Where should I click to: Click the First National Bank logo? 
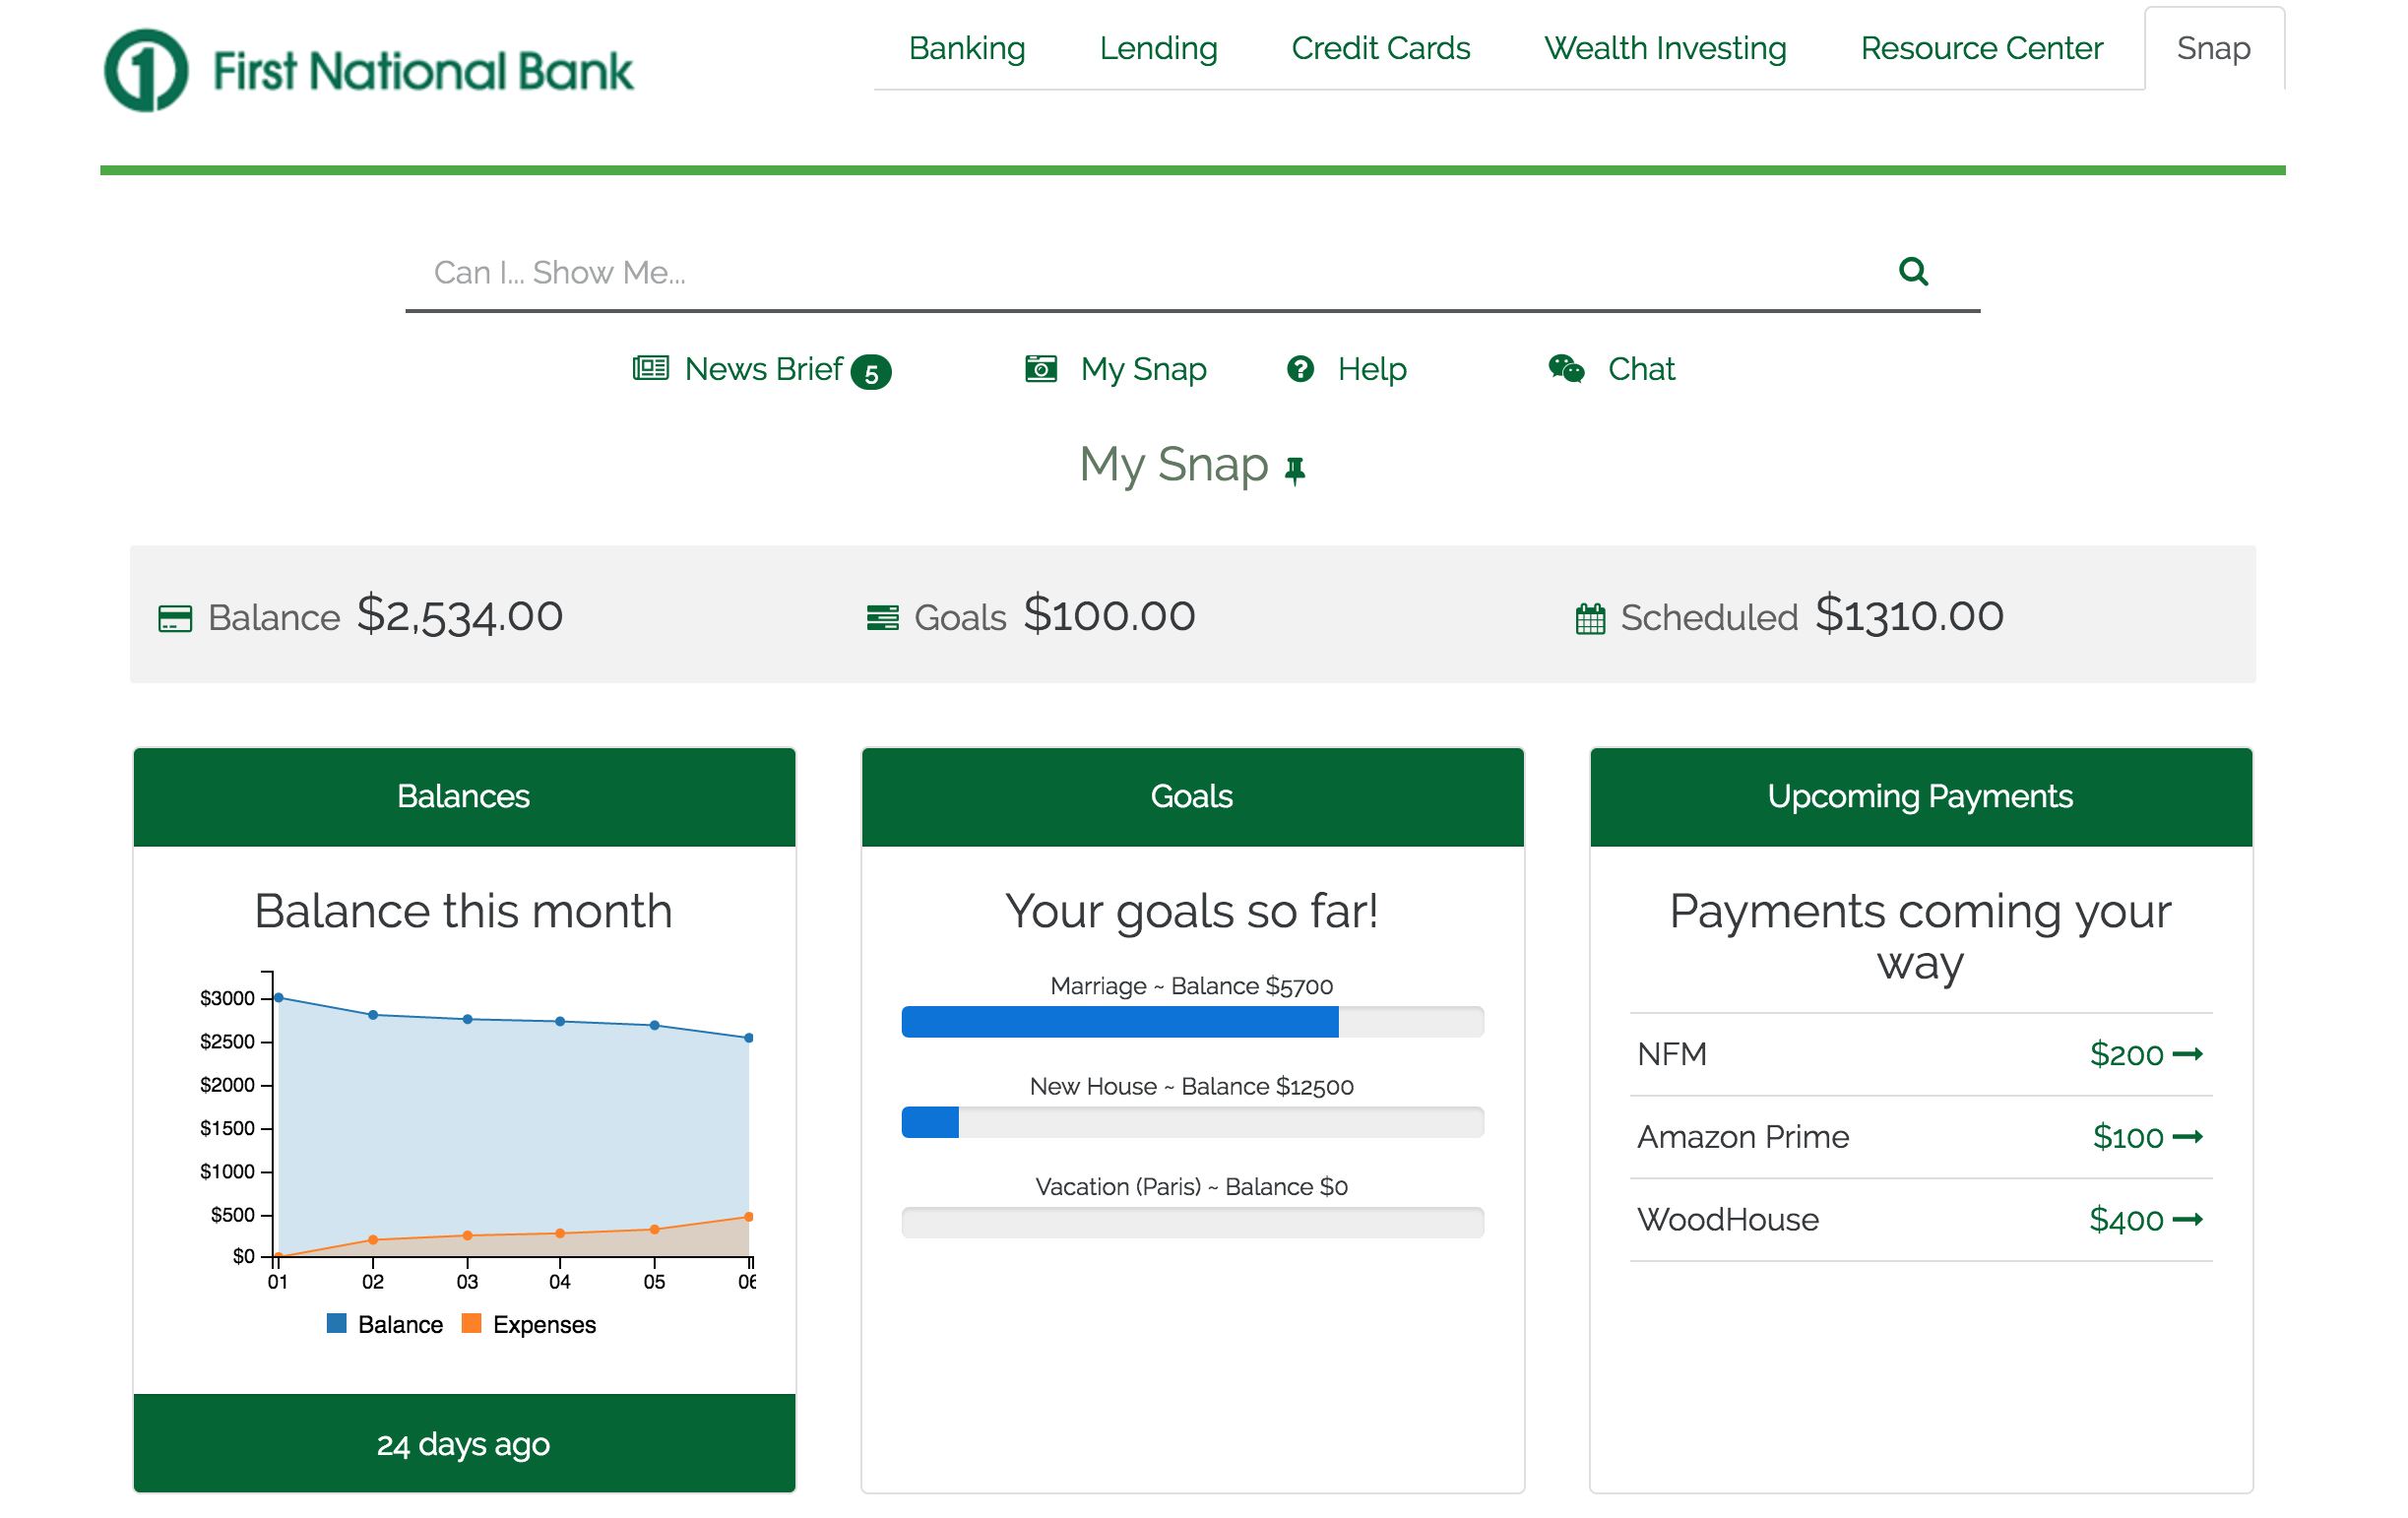point(368,70)
